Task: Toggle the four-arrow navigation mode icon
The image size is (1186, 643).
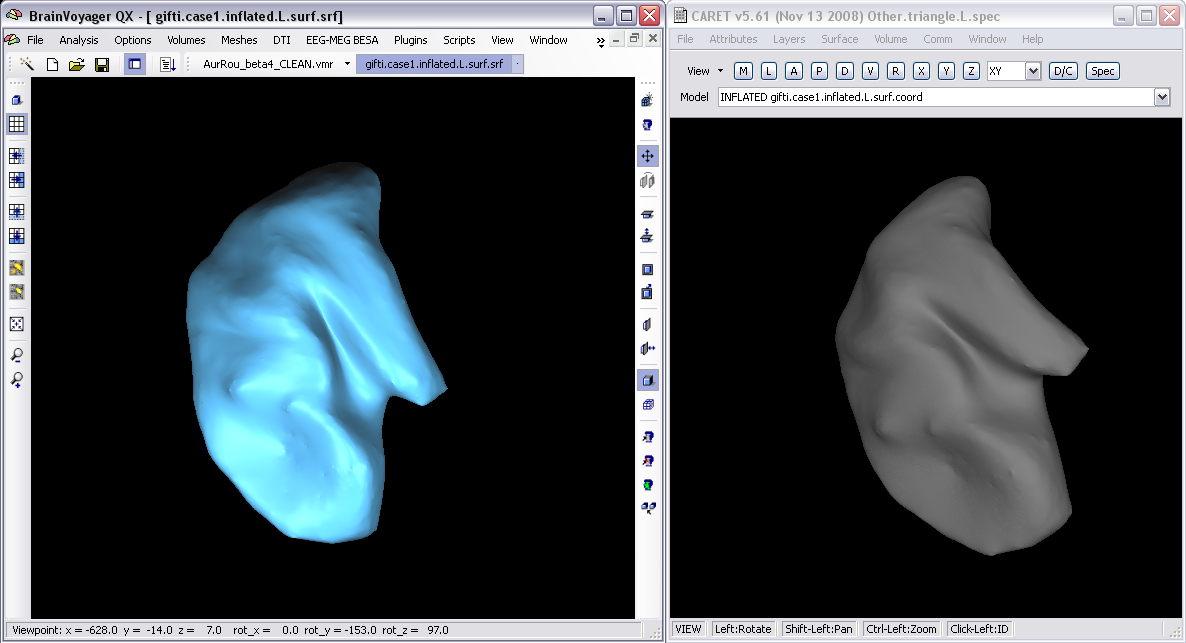Action: 647,156
